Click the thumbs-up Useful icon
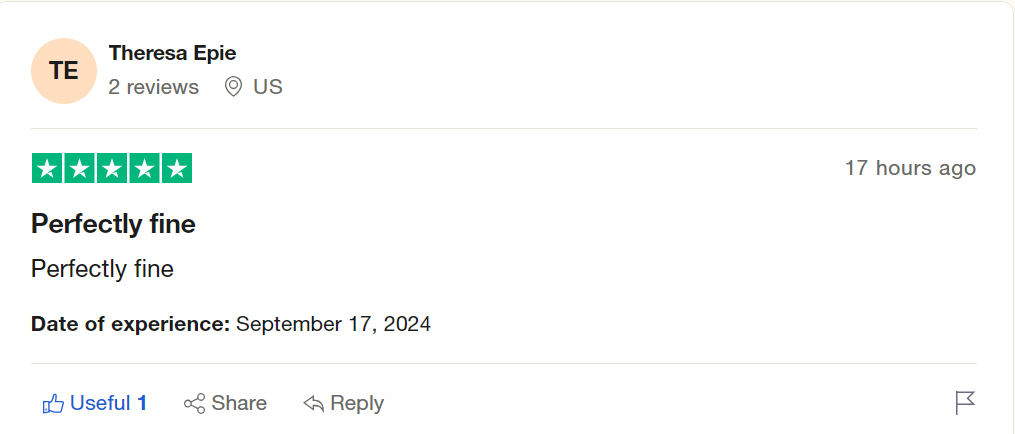The width and height of the screenshot is (1015, 434). pyautogui.click(x=53, y=404)
